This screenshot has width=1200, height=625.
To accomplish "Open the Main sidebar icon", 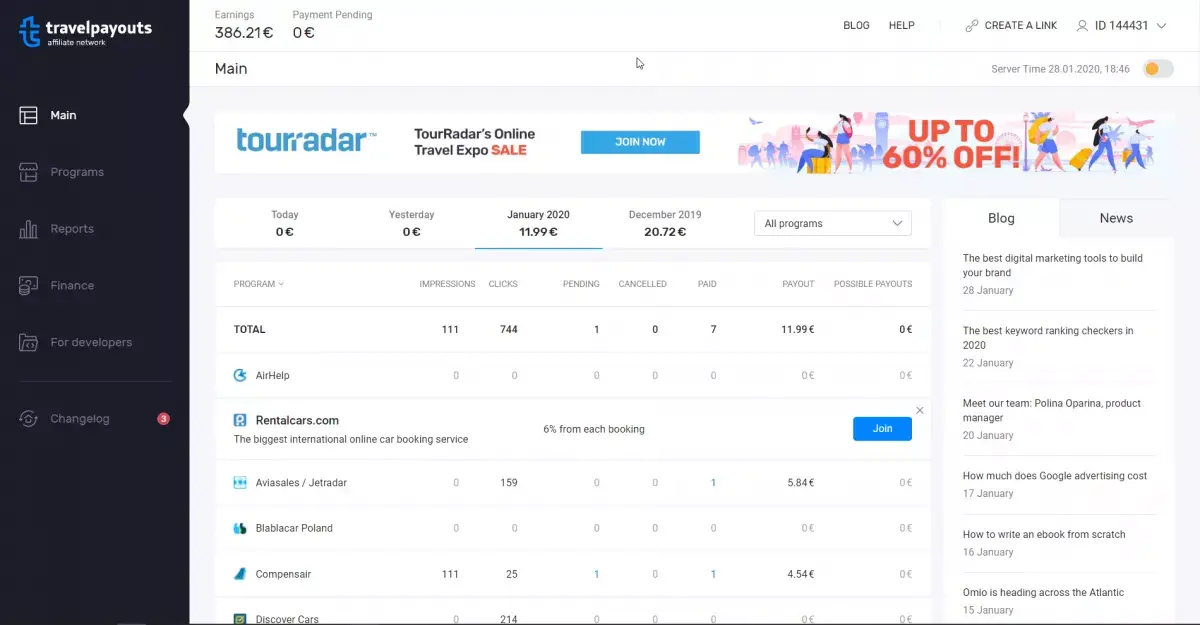I will click(x=29, y=115).
